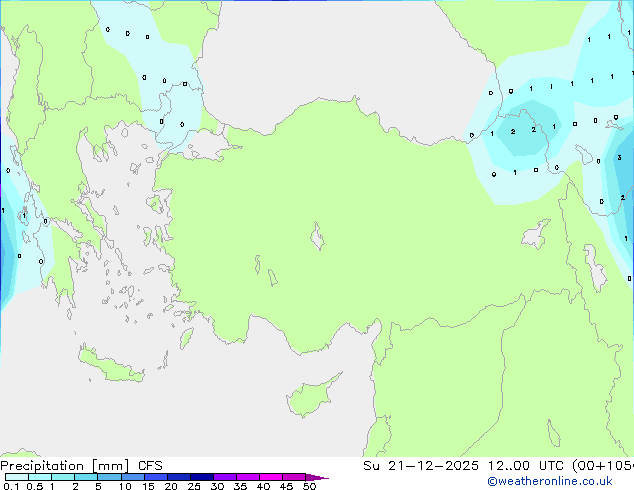Click the island of Crete on the map
The width and height of the screenshot is (634, 490).
(111, 365)
